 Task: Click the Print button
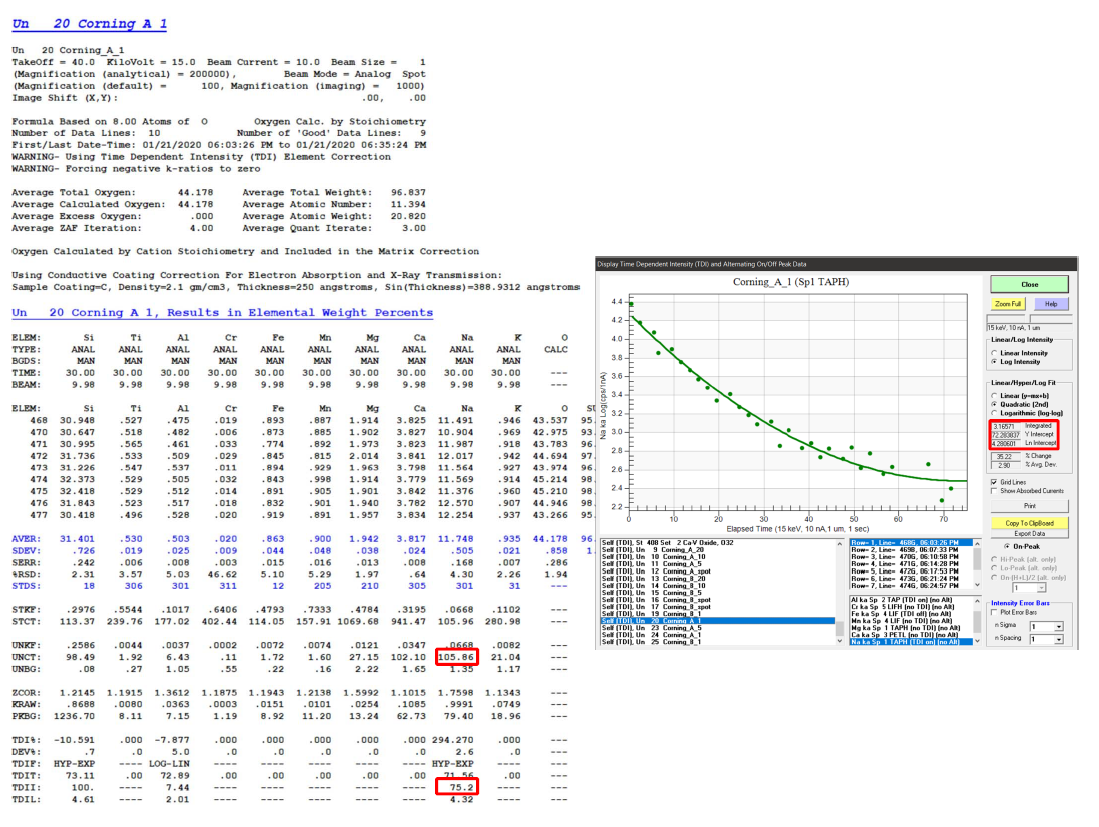(x=1029, y=506)
